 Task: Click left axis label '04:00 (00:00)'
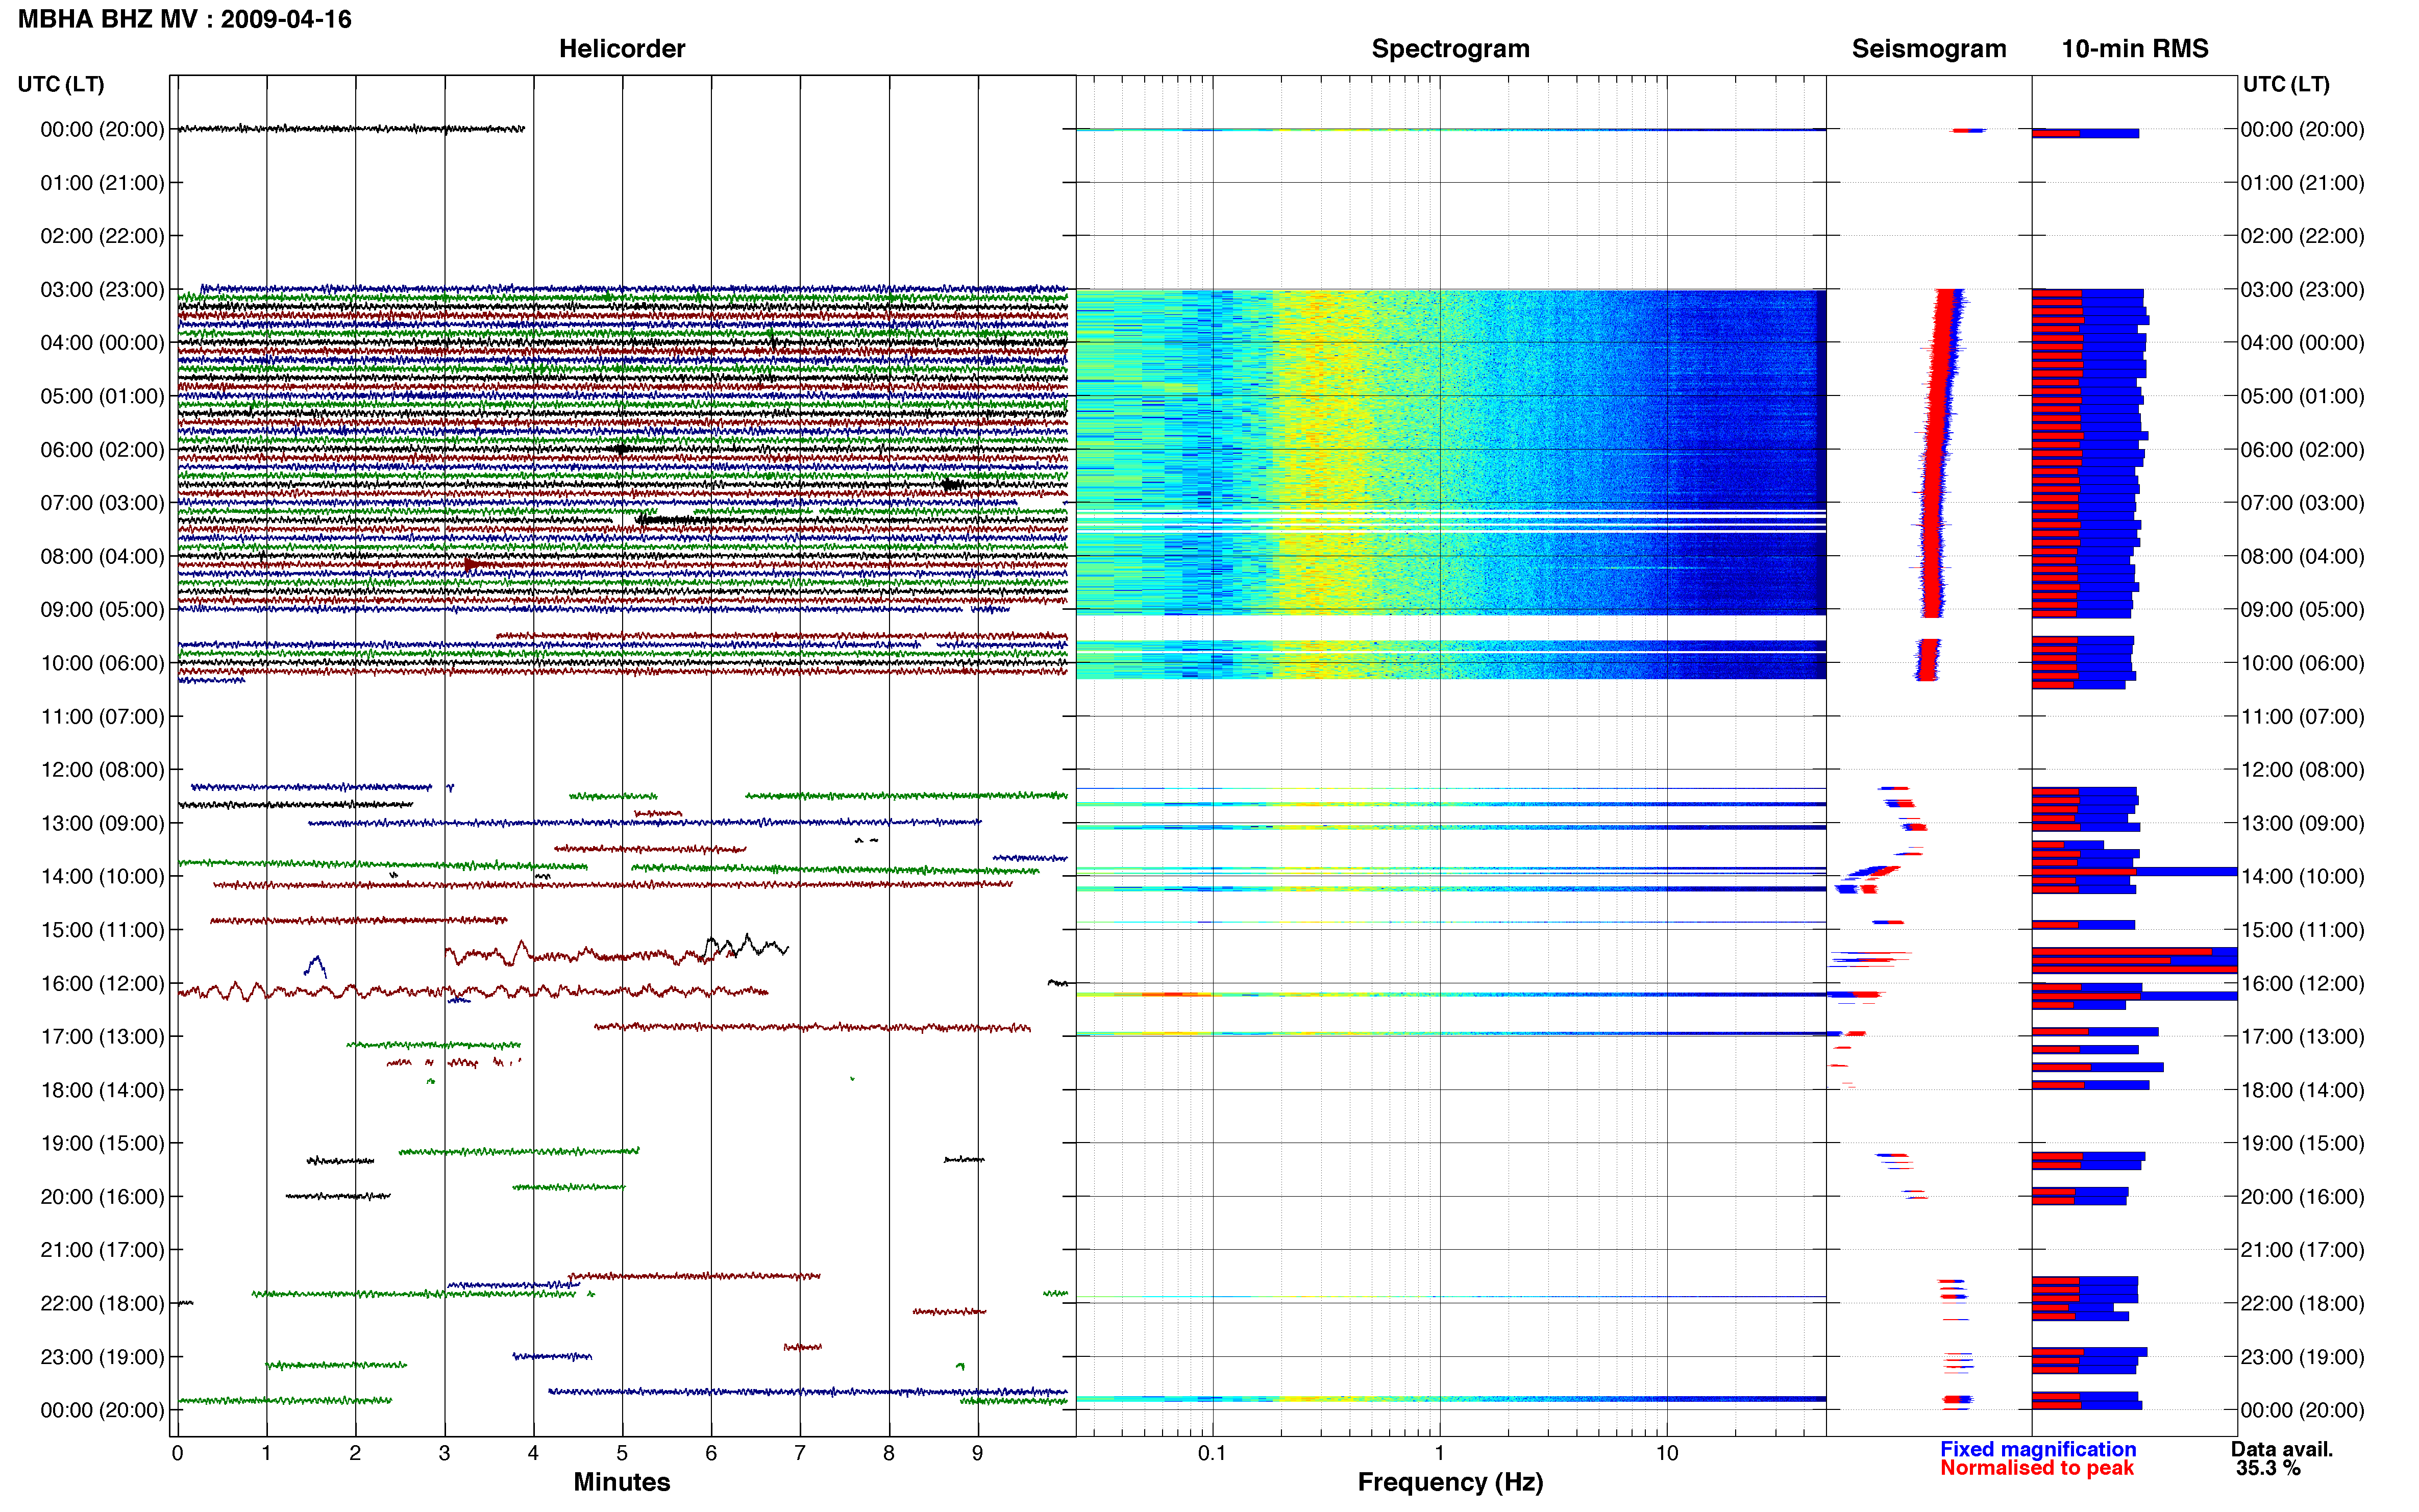click(102, 343)
